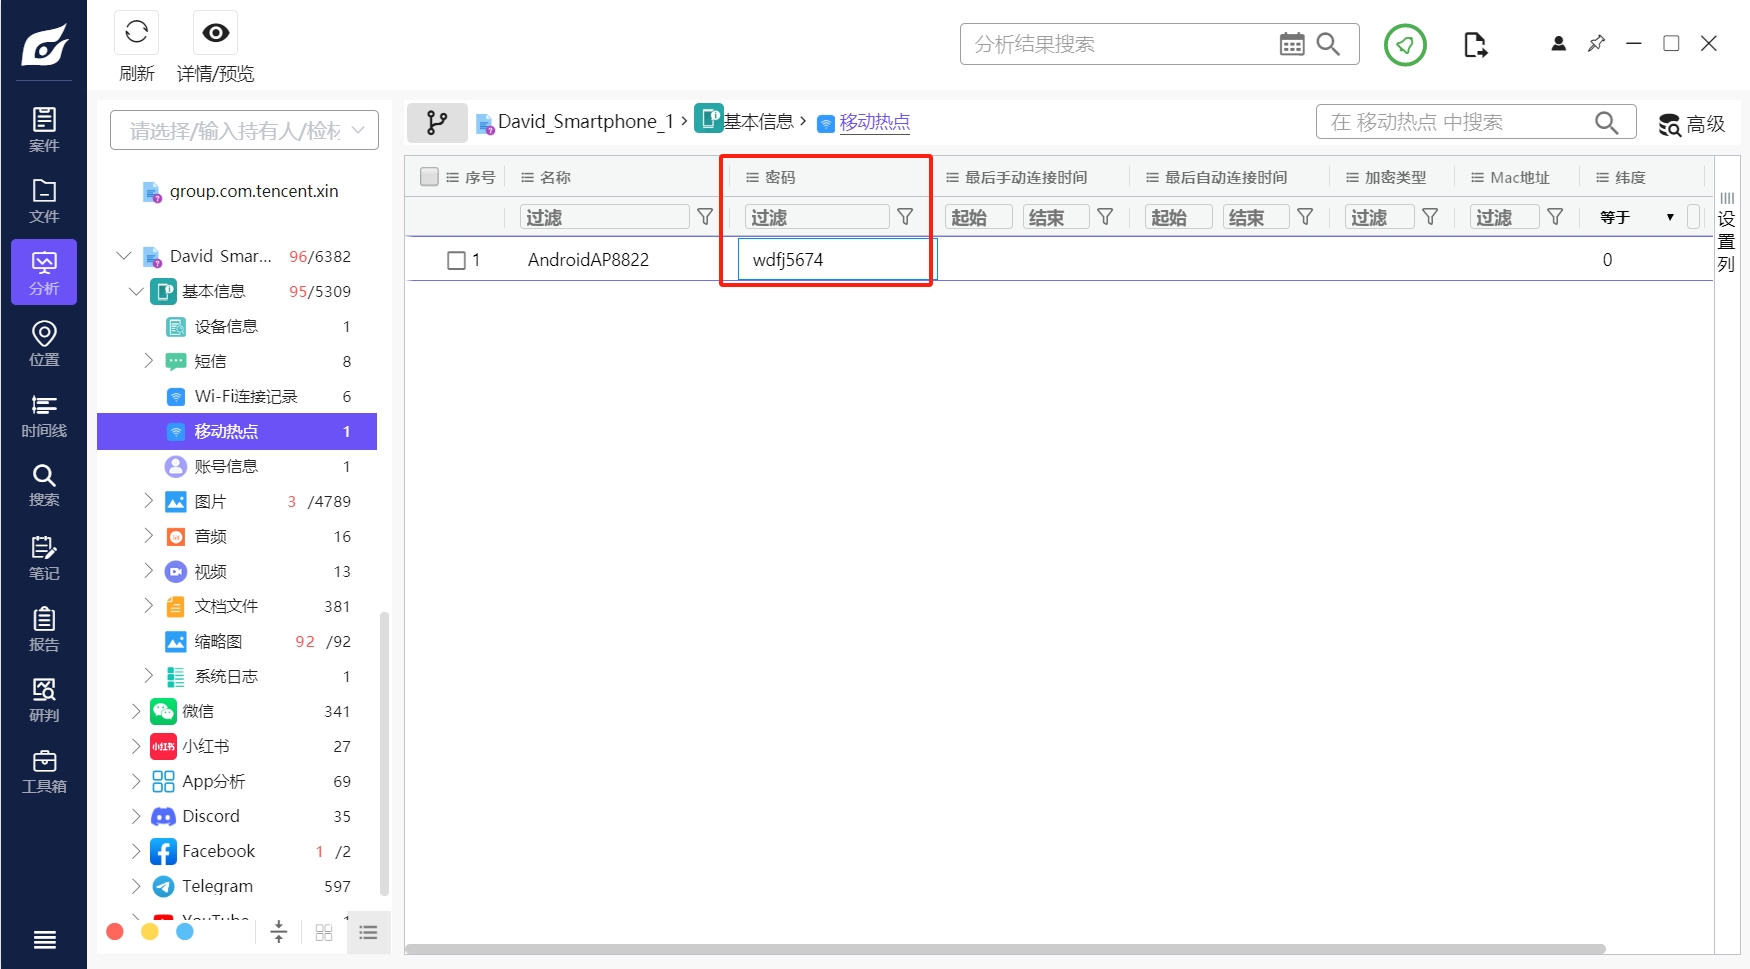Click the yellow dot in tree footer

(150, 932)
